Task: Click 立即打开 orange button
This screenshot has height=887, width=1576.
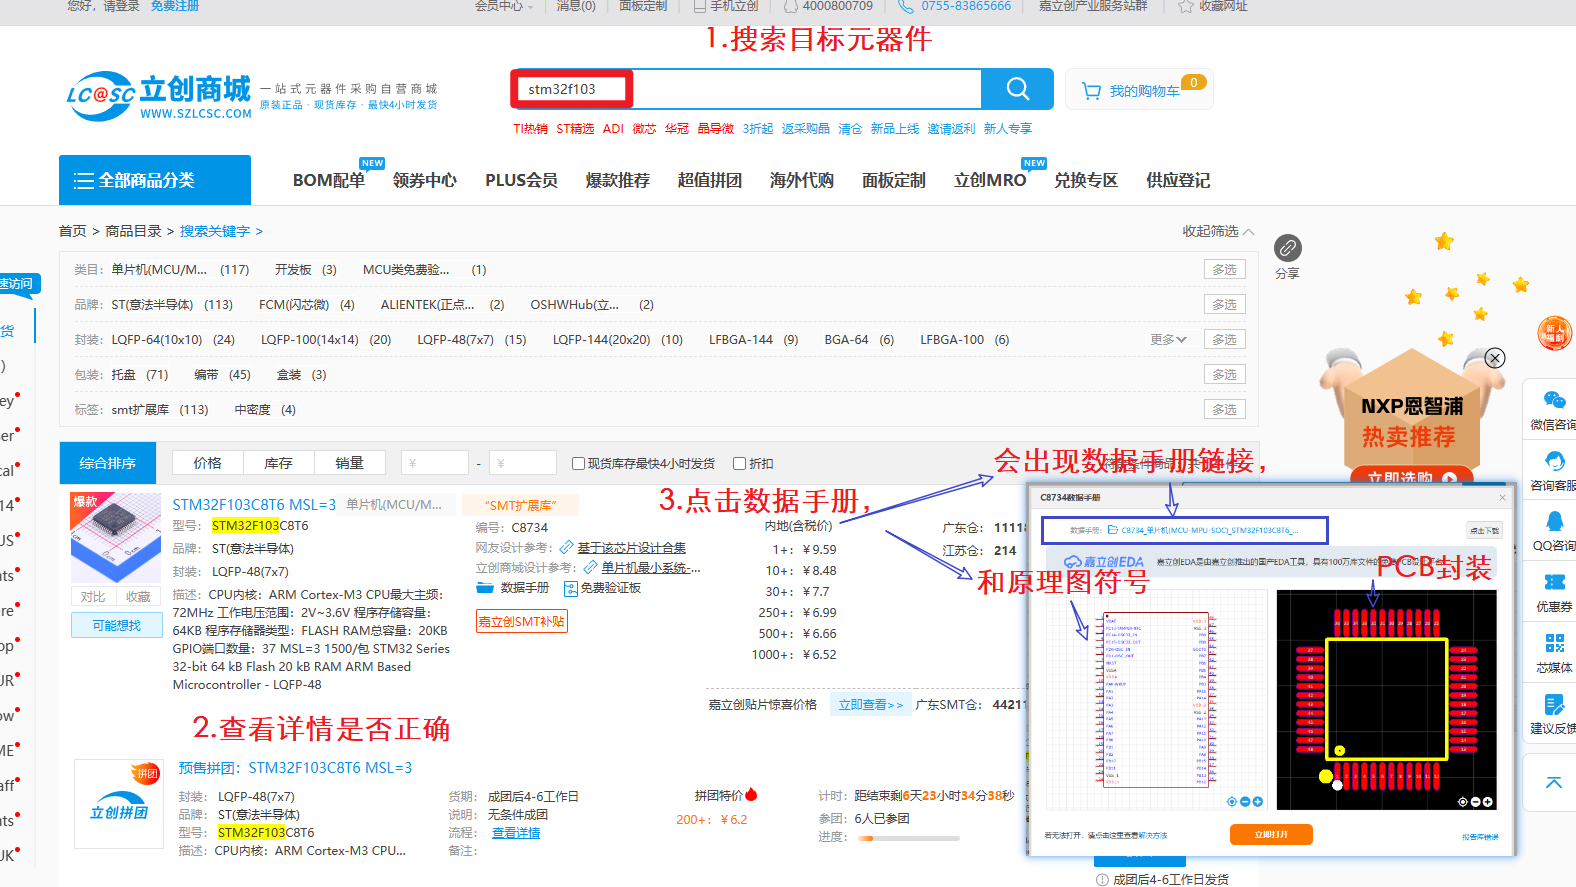Action: [x=1271, y=834]
